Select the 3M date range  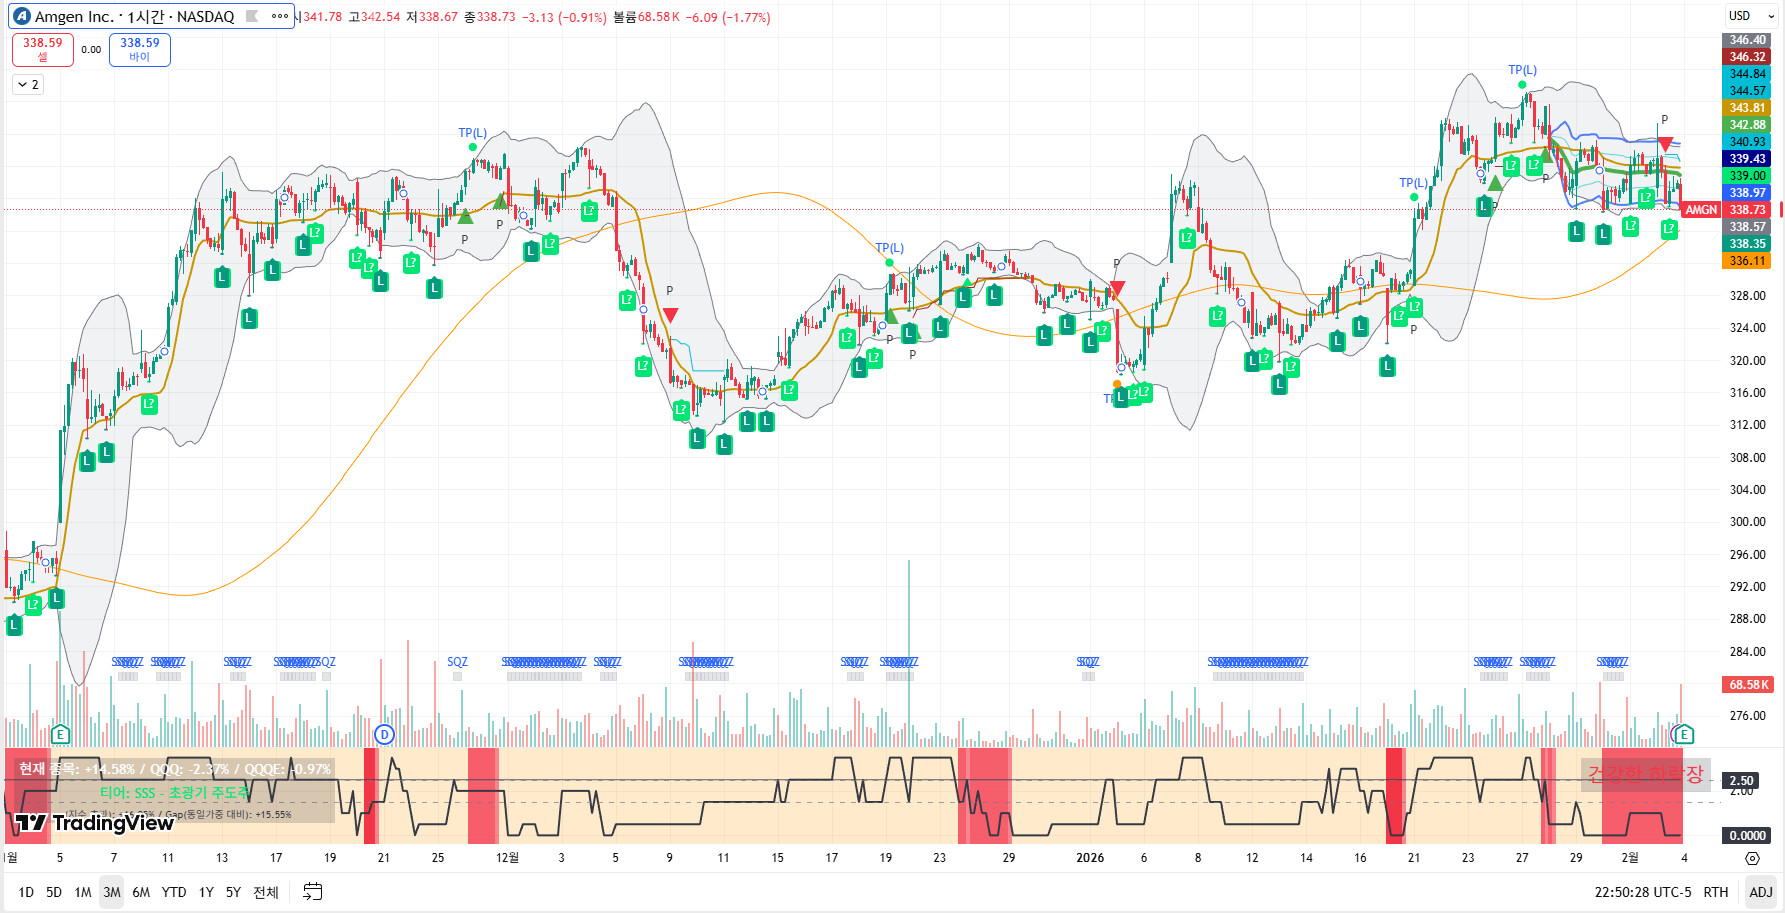coord(112,892)
